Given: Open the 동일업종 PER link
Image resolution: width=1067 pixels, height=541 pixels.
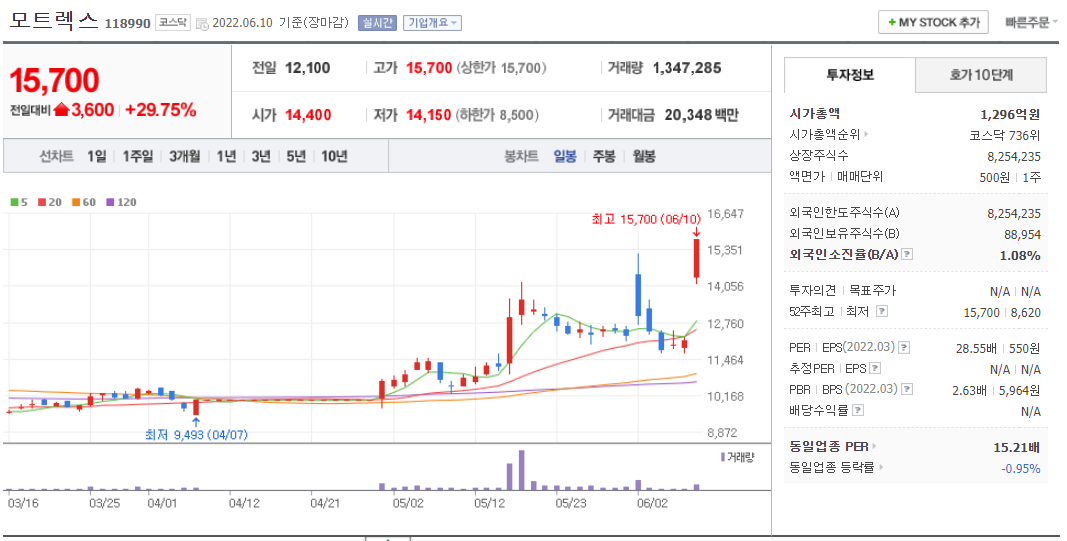Looking at the screenshot, I should click(833, 447).
